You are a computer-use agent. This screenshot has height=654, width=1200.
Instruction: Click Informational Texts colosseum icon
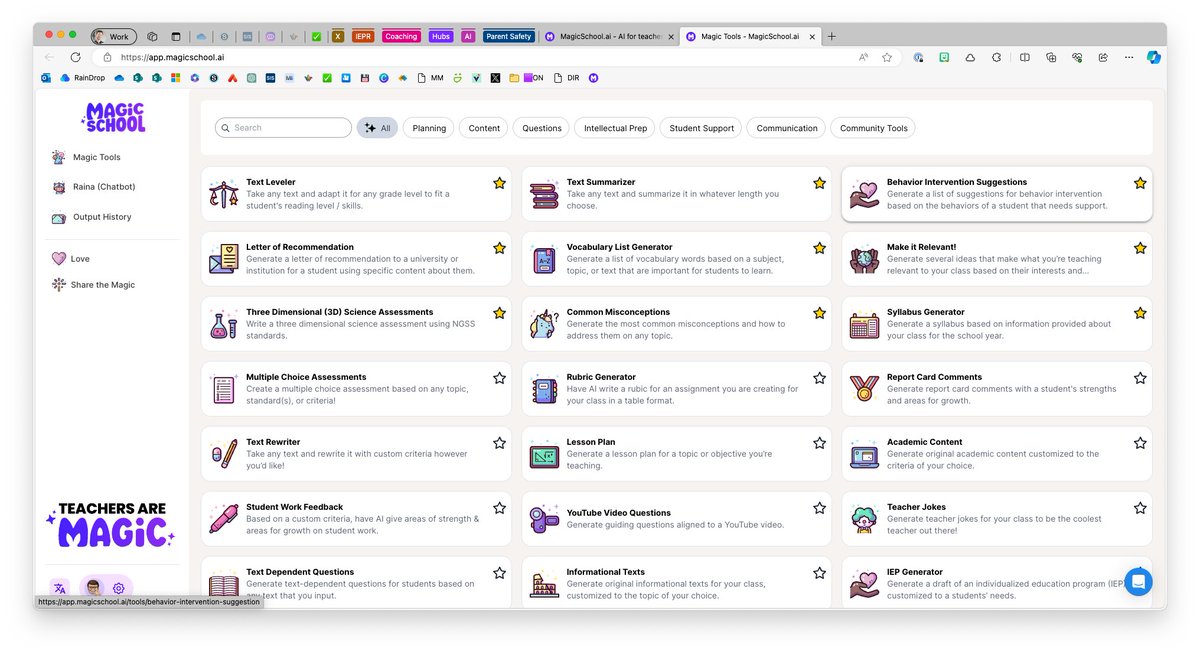coord(544,584)
